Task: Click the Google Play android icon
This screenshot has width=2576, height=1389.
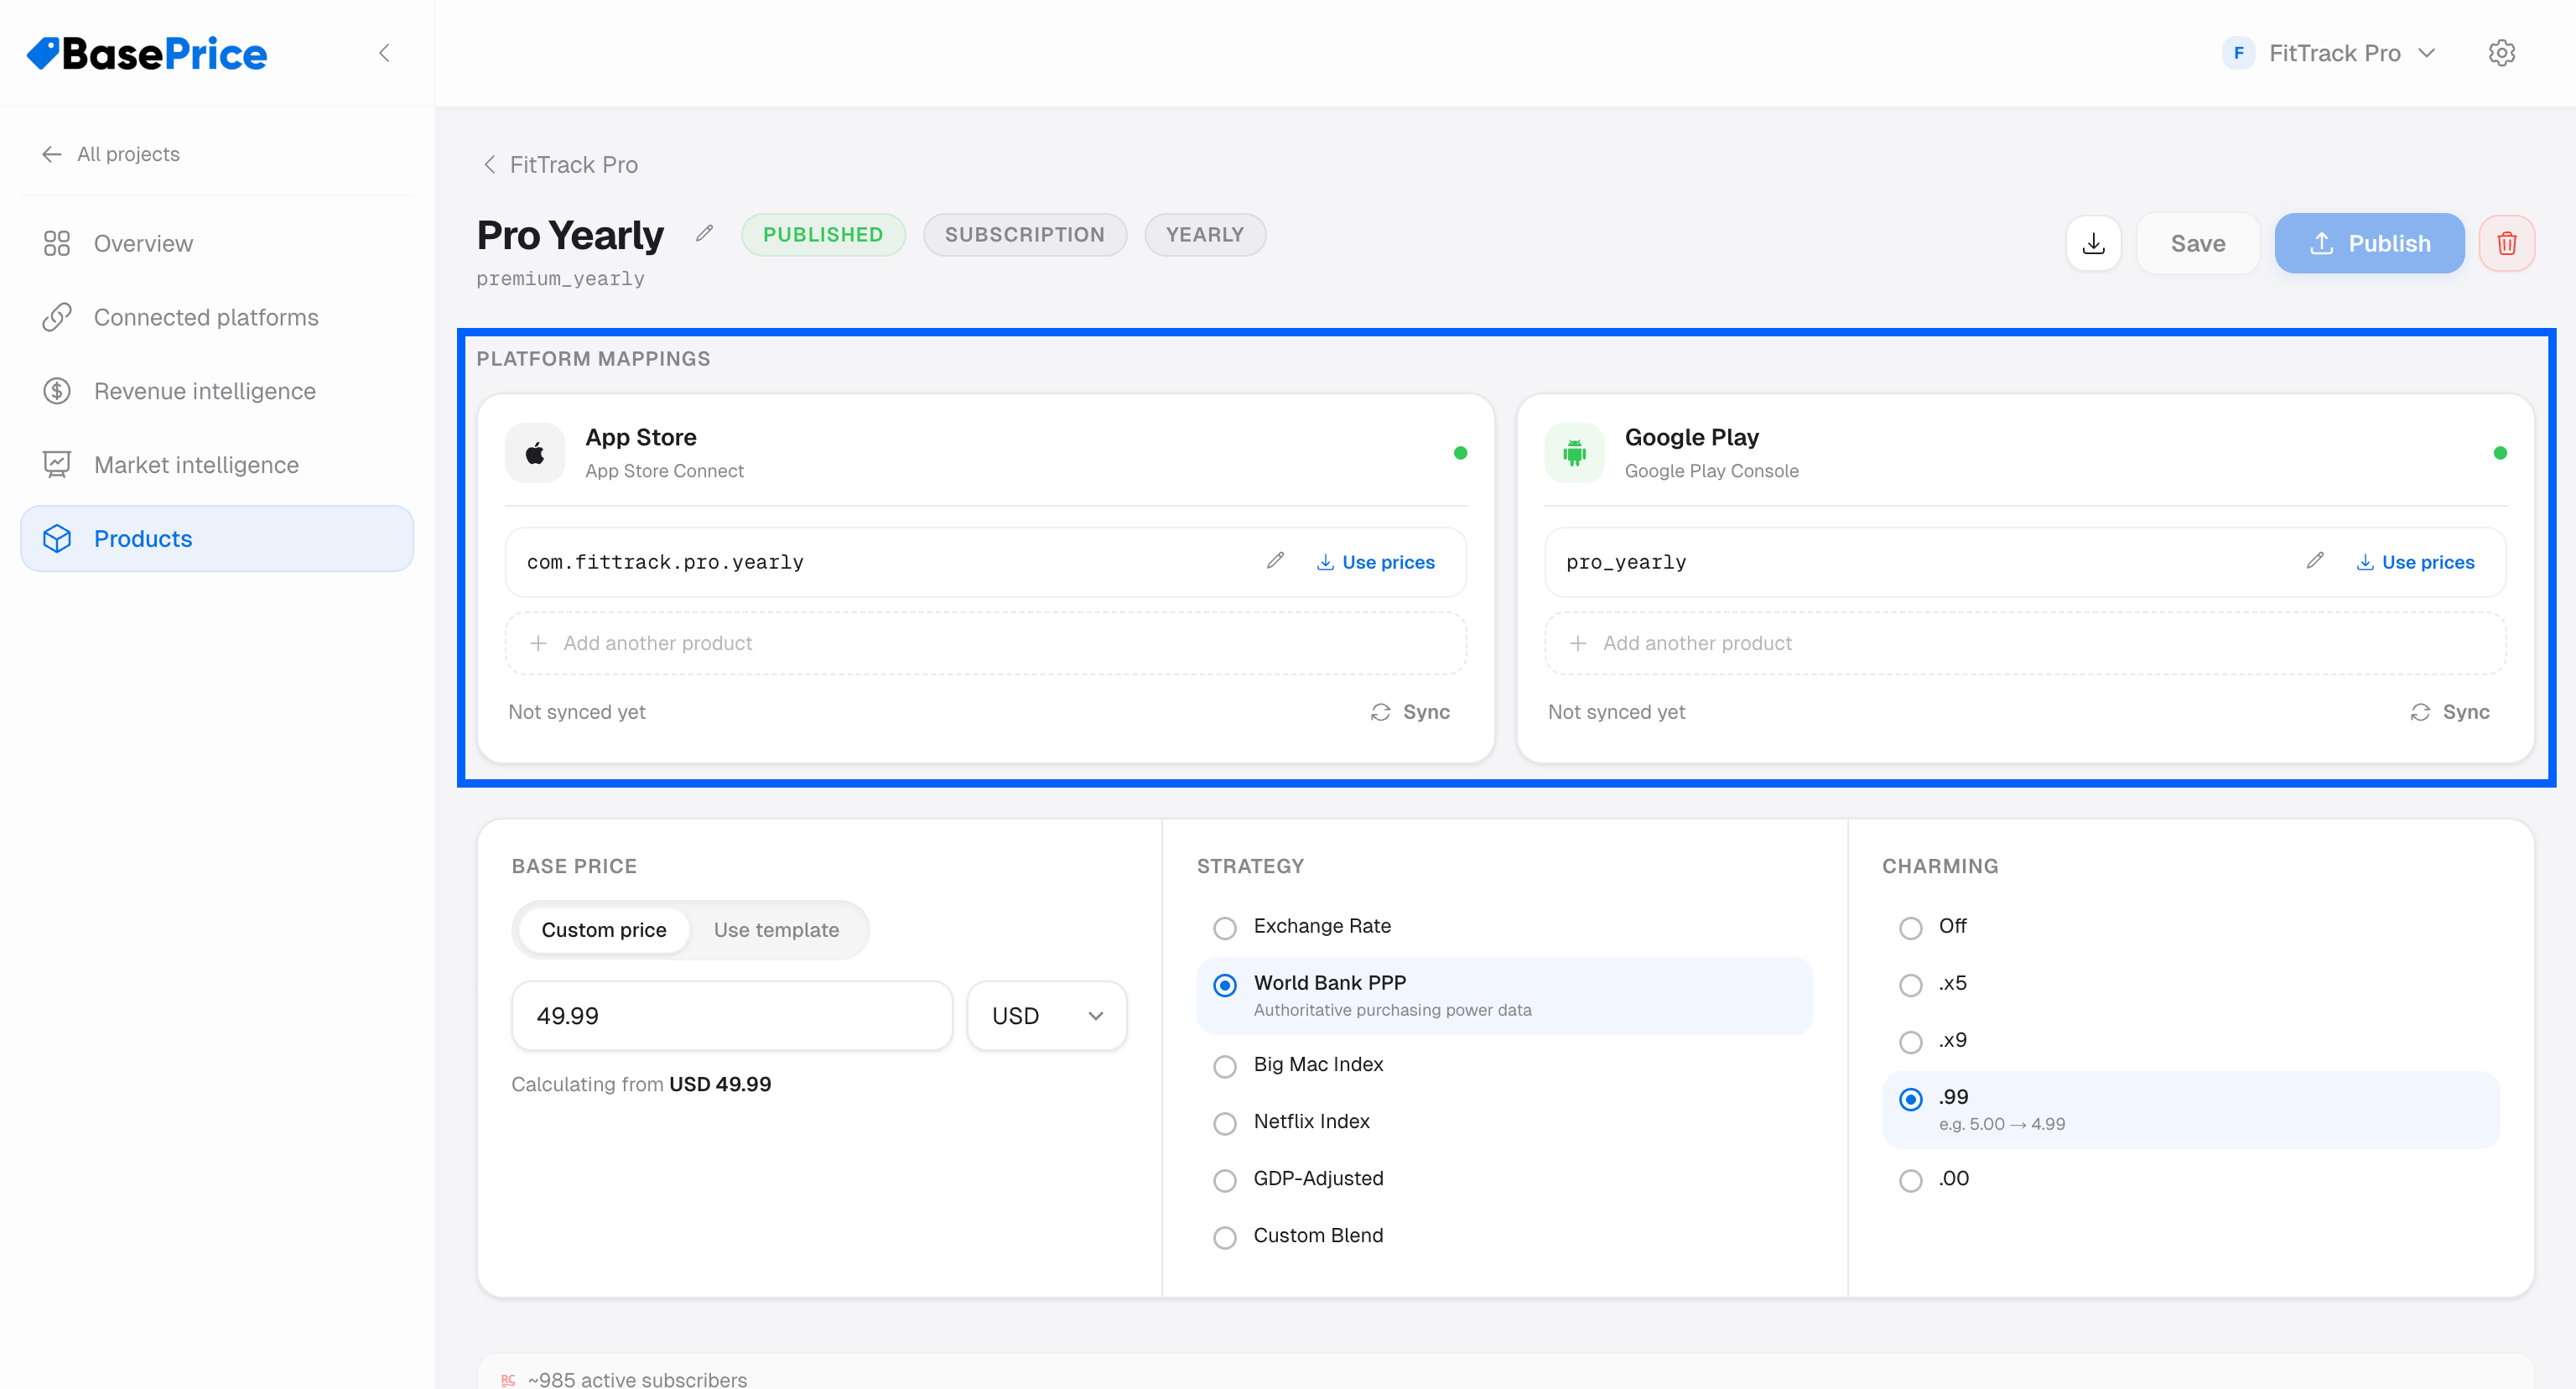Action: (x=1575, y=453)
